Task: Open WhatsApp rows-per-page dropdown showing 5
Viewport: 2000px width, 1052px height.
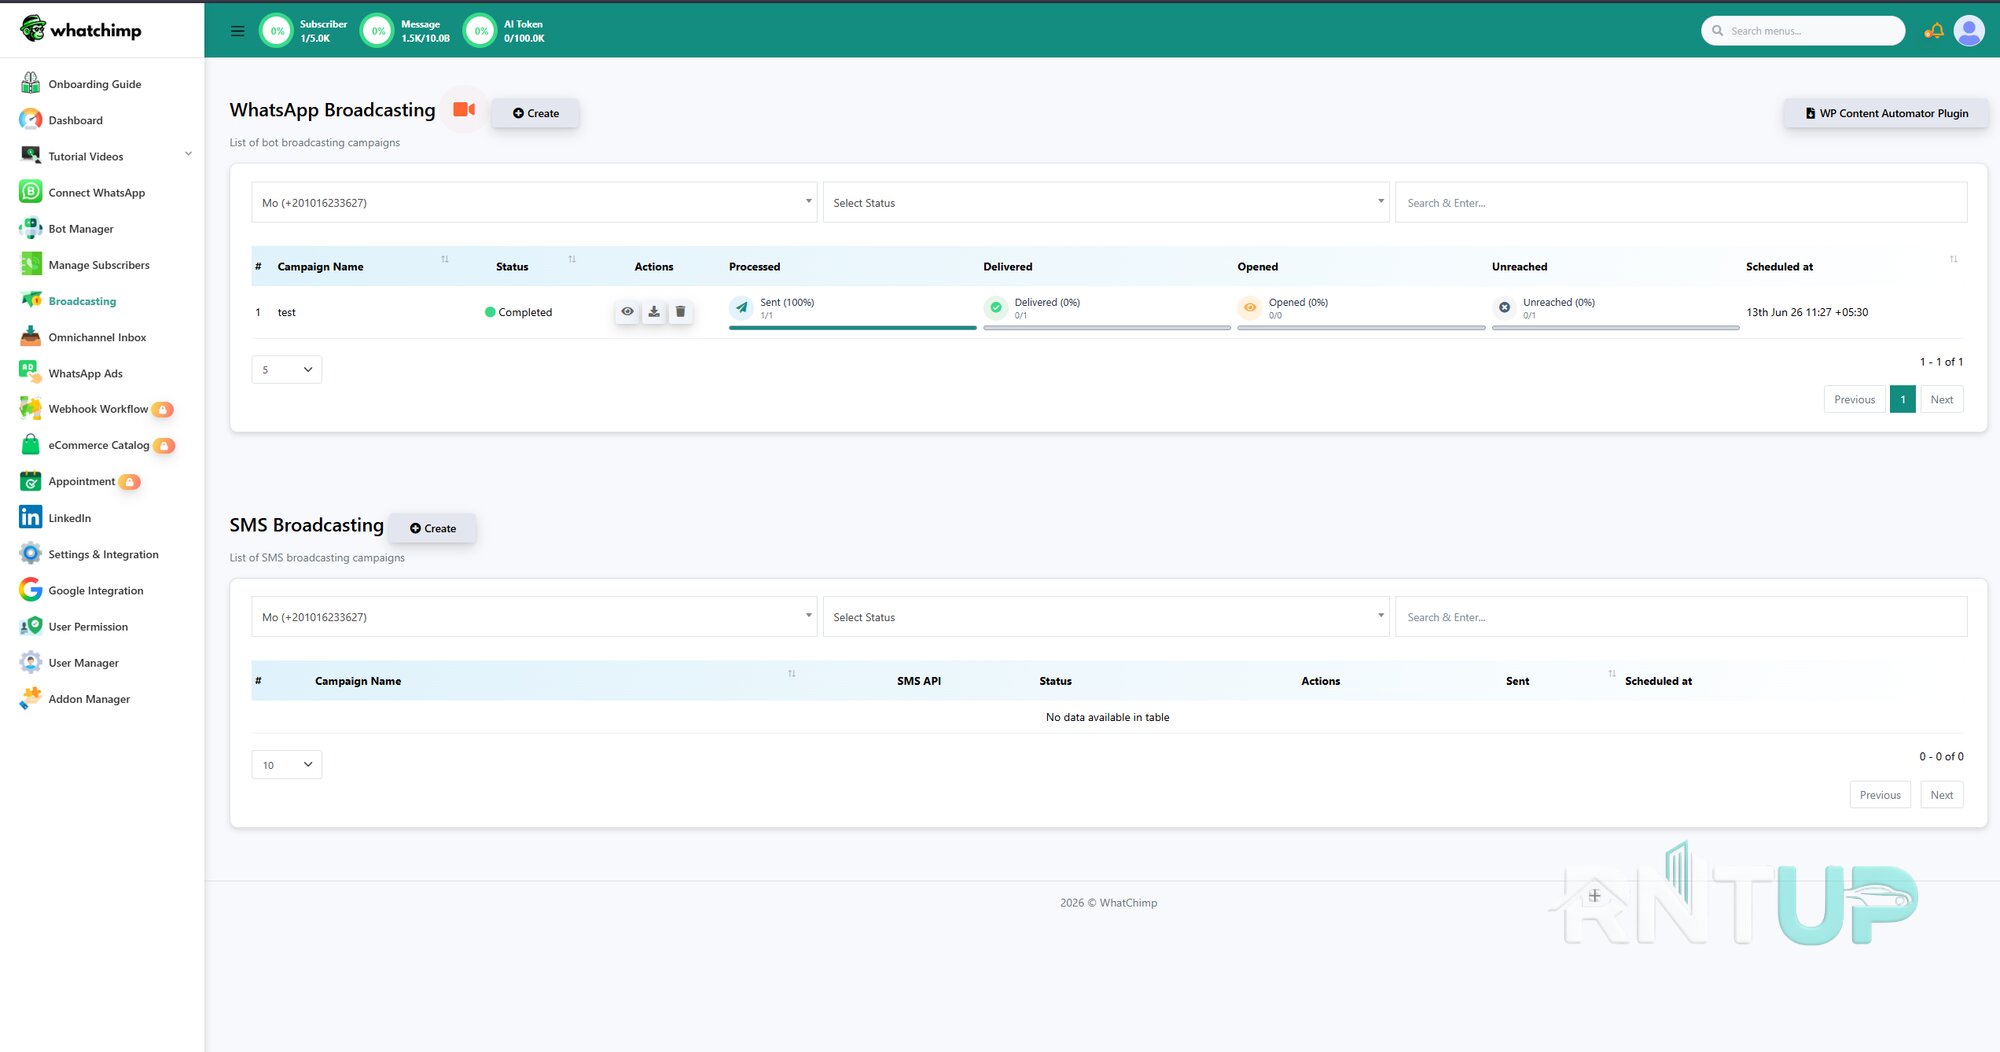Action: click(x=287, y=370)
